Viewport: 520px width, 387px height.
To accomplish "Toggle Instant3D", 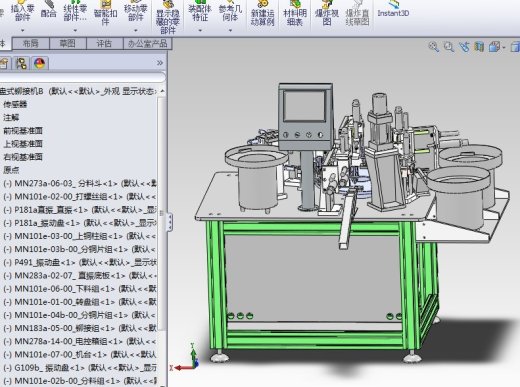I will [393, 9].
